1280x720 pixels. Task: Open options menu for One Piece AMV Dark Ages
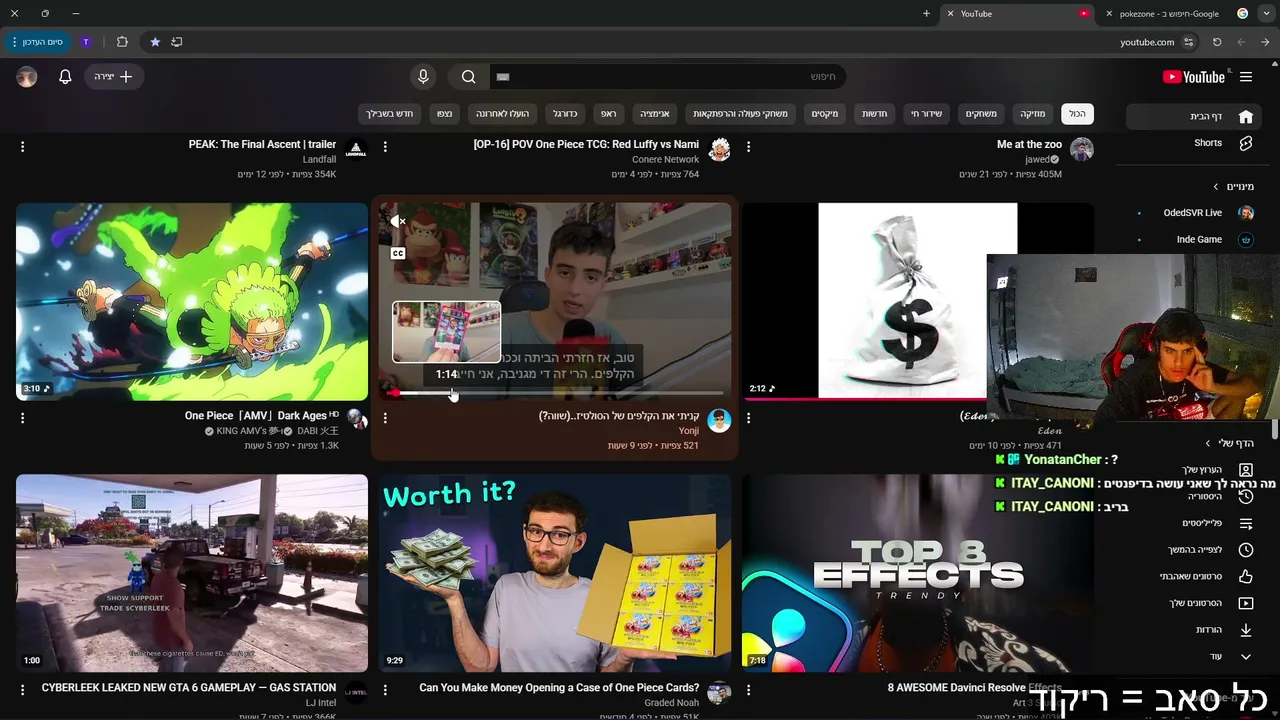click(x=22, y=418)
